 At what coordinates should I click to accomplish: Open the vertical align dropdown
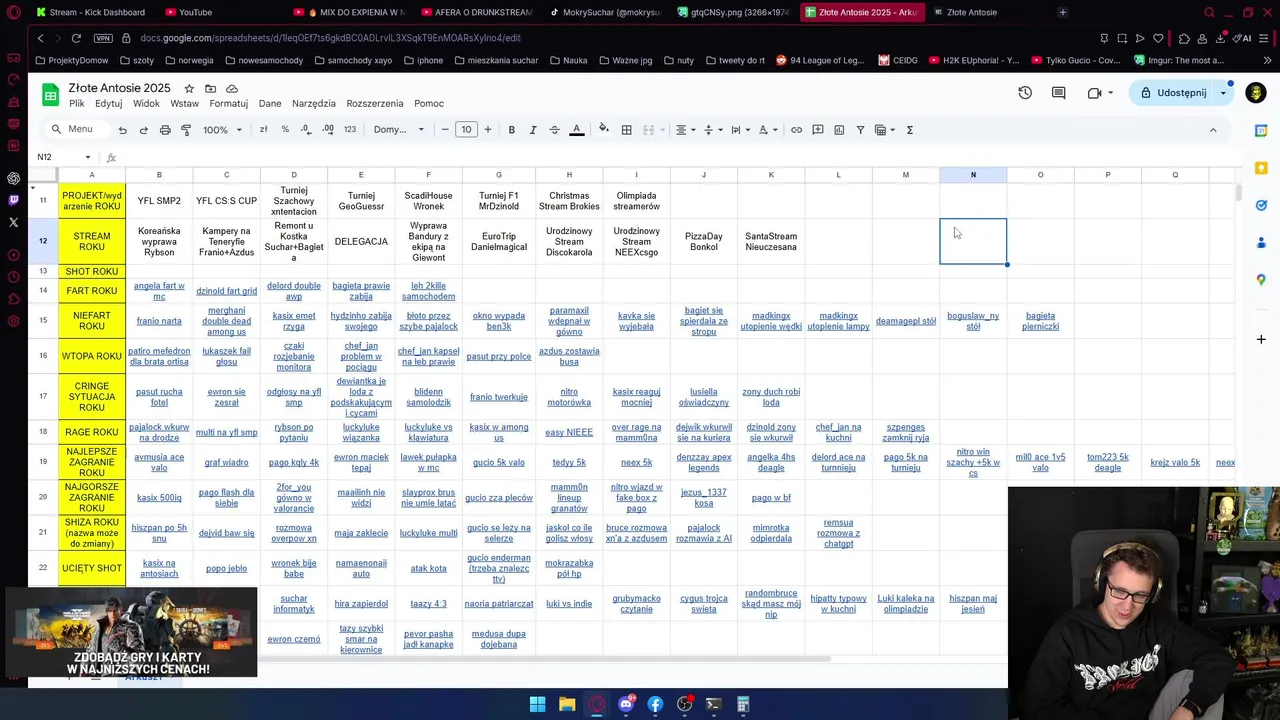(712, 130)
